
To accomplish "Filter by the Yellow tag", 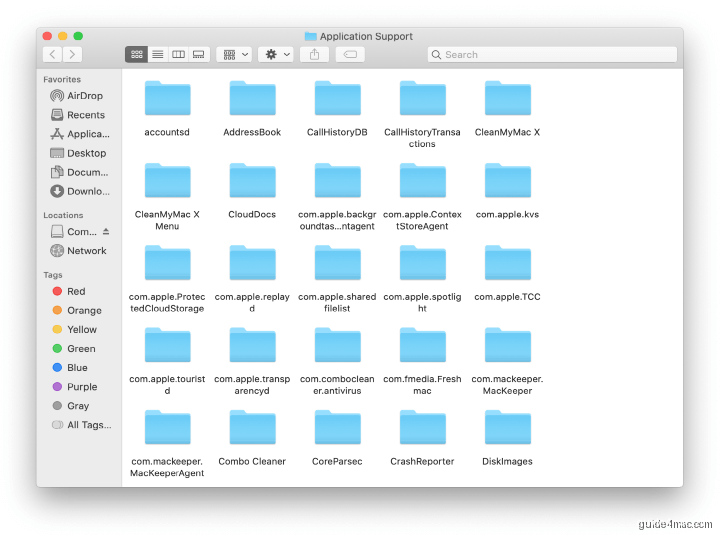I will click(74, 329).
